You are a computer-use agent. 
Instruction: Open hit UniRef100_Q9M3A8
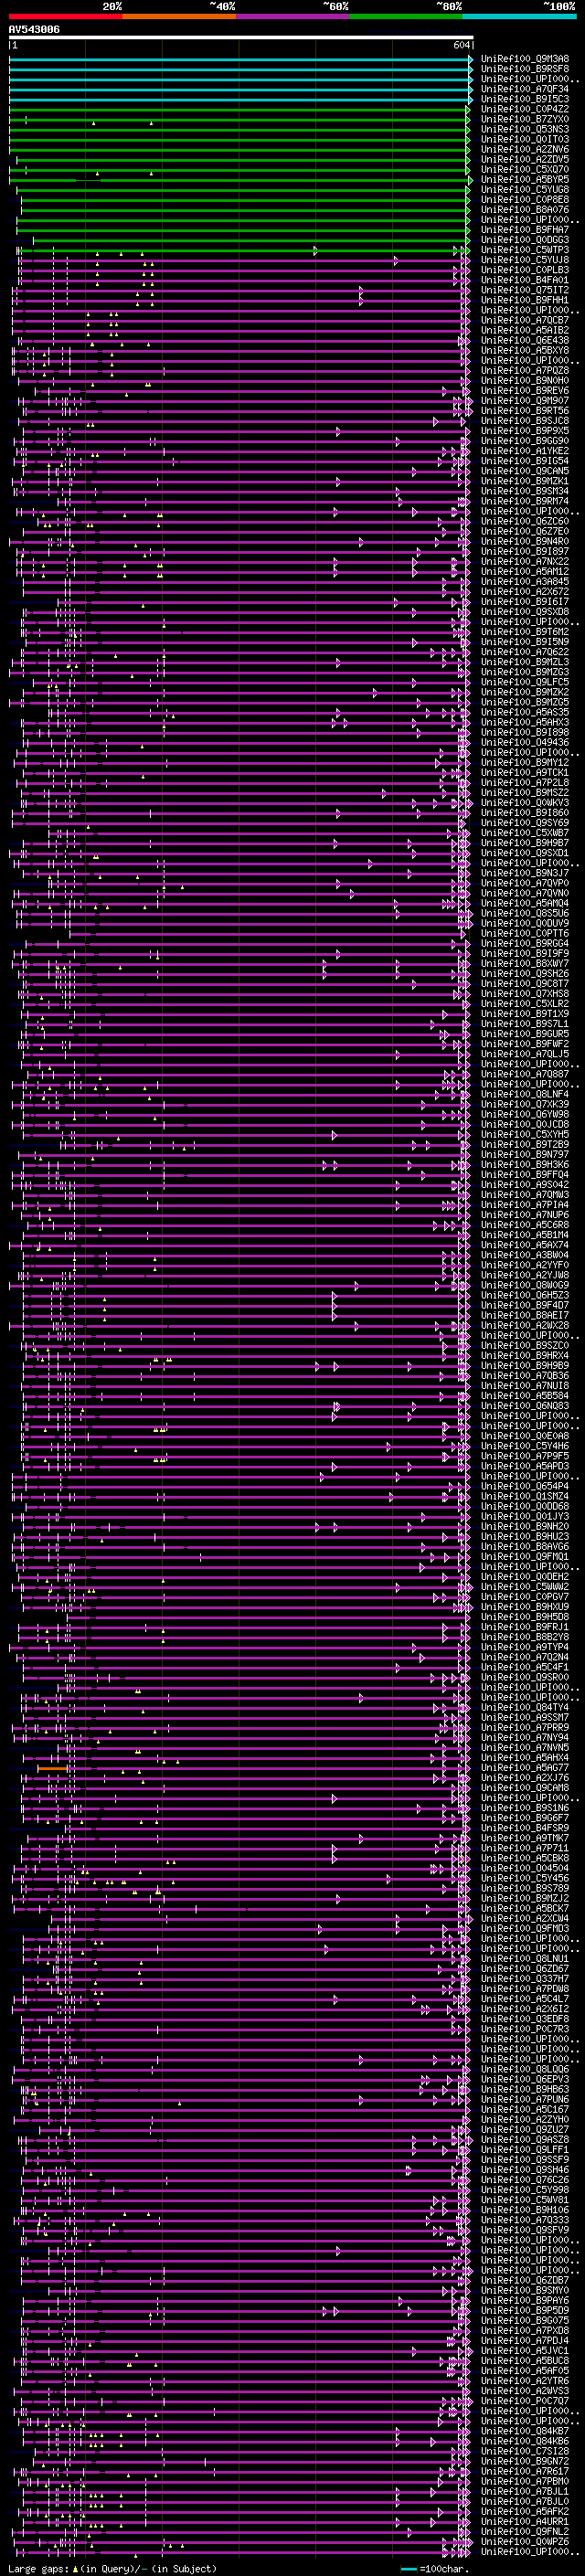tap(525, 59)
